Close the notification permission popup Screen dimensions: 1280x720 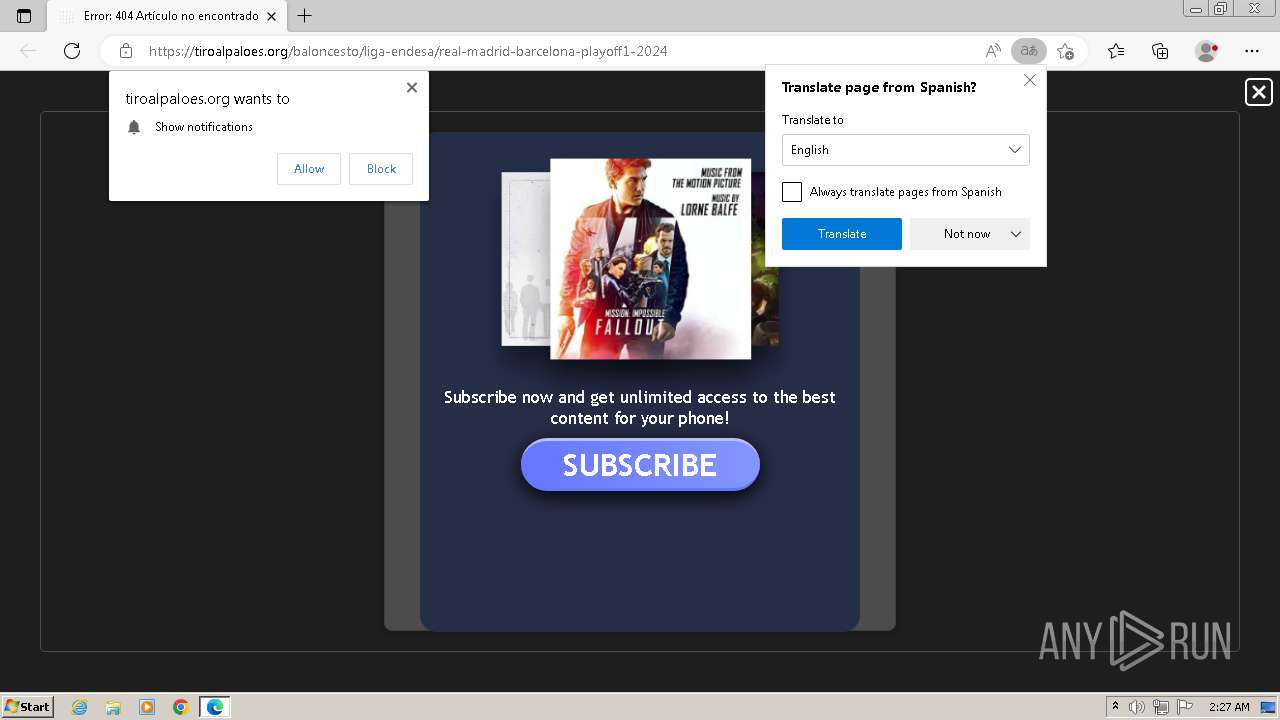(x=412, y=88)
